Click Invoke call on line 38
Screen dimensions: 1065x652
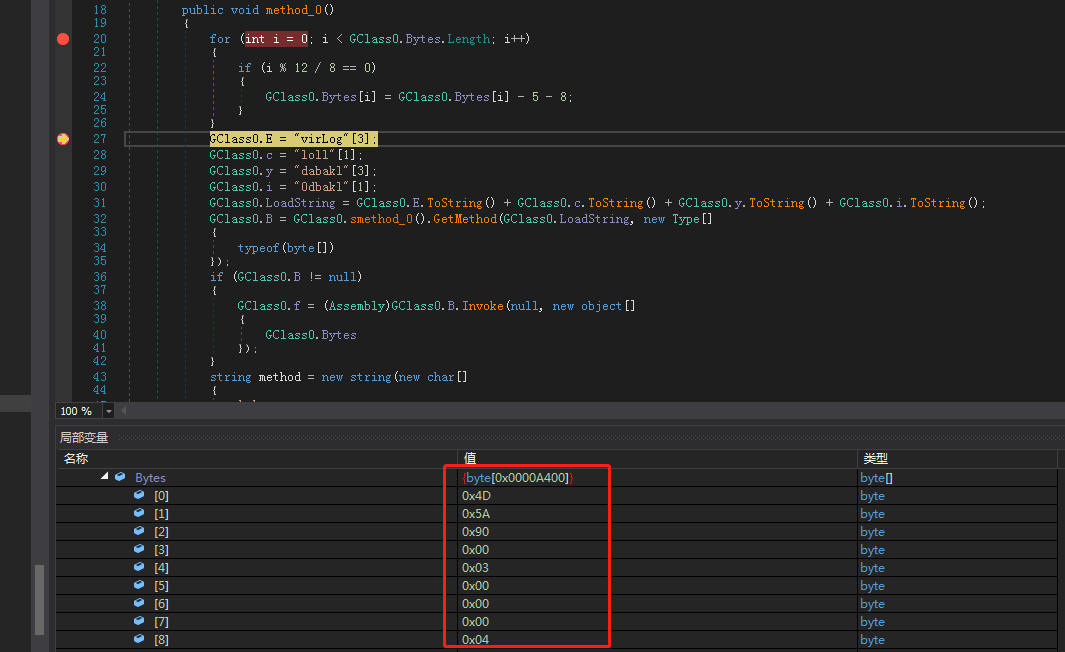pos(482,306)
